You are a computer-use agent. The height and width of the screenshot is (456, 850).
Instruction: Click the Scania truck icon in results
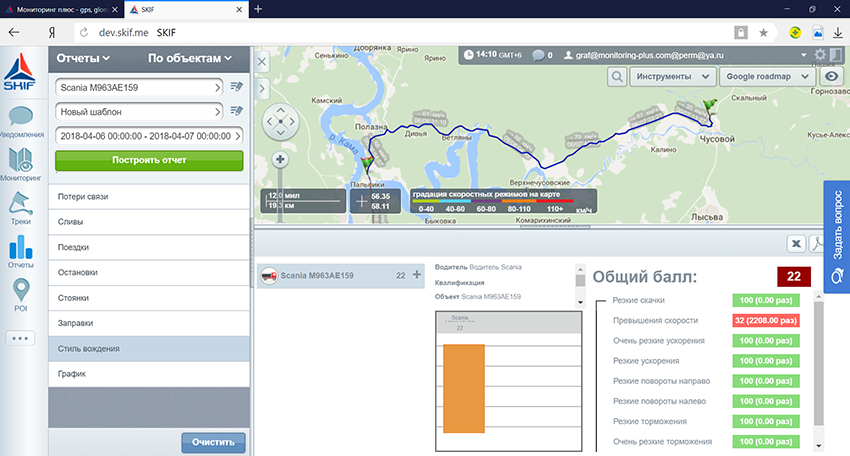(269, 275)
